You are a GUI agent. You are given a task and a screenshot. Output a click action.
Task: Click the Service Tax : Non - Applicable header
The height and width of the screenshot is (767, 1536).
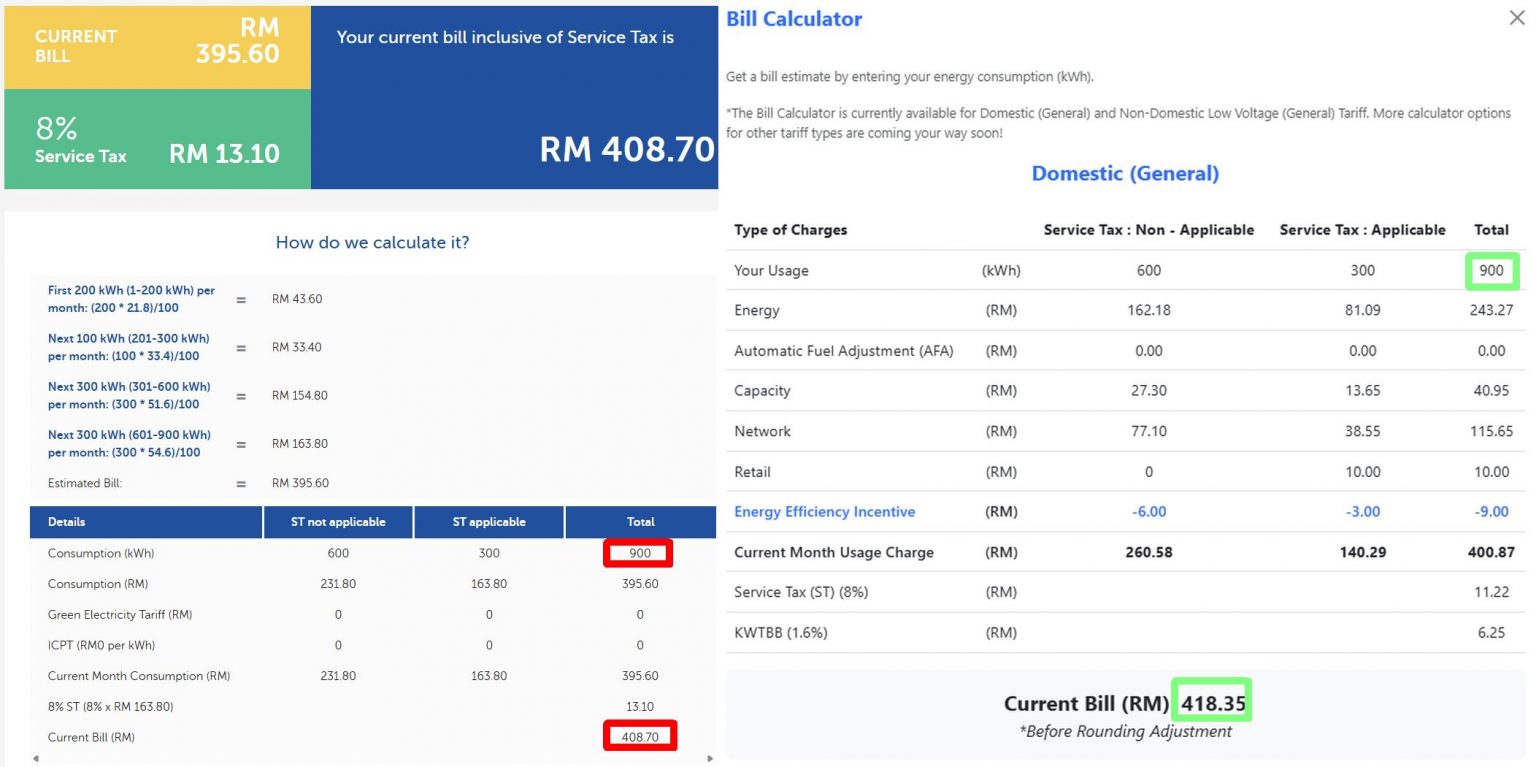tap(1148, 230)
